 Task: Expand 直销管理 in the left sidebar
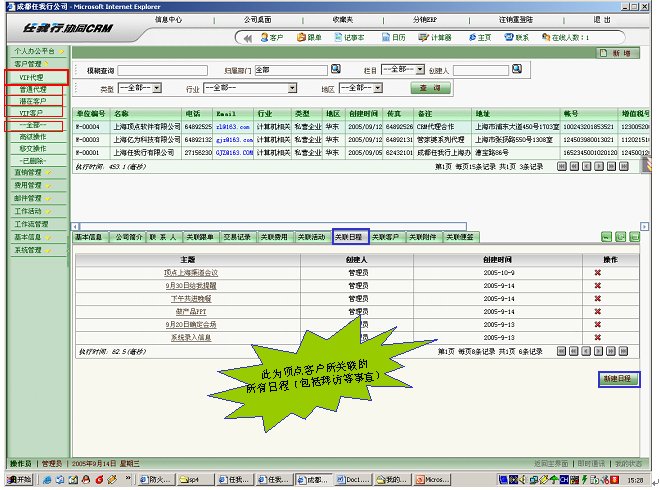click(31, 172)
